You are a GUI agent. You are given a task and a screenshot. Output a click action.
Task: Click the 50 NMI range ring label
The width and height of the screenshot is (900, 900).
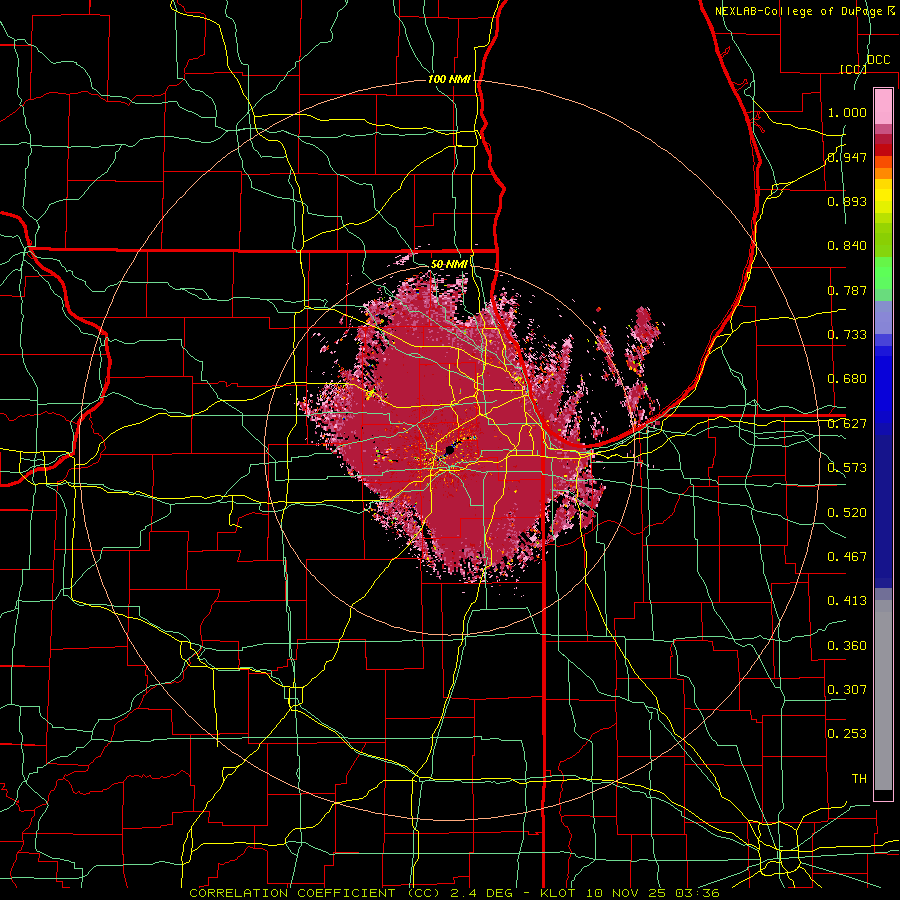(449, 264)
